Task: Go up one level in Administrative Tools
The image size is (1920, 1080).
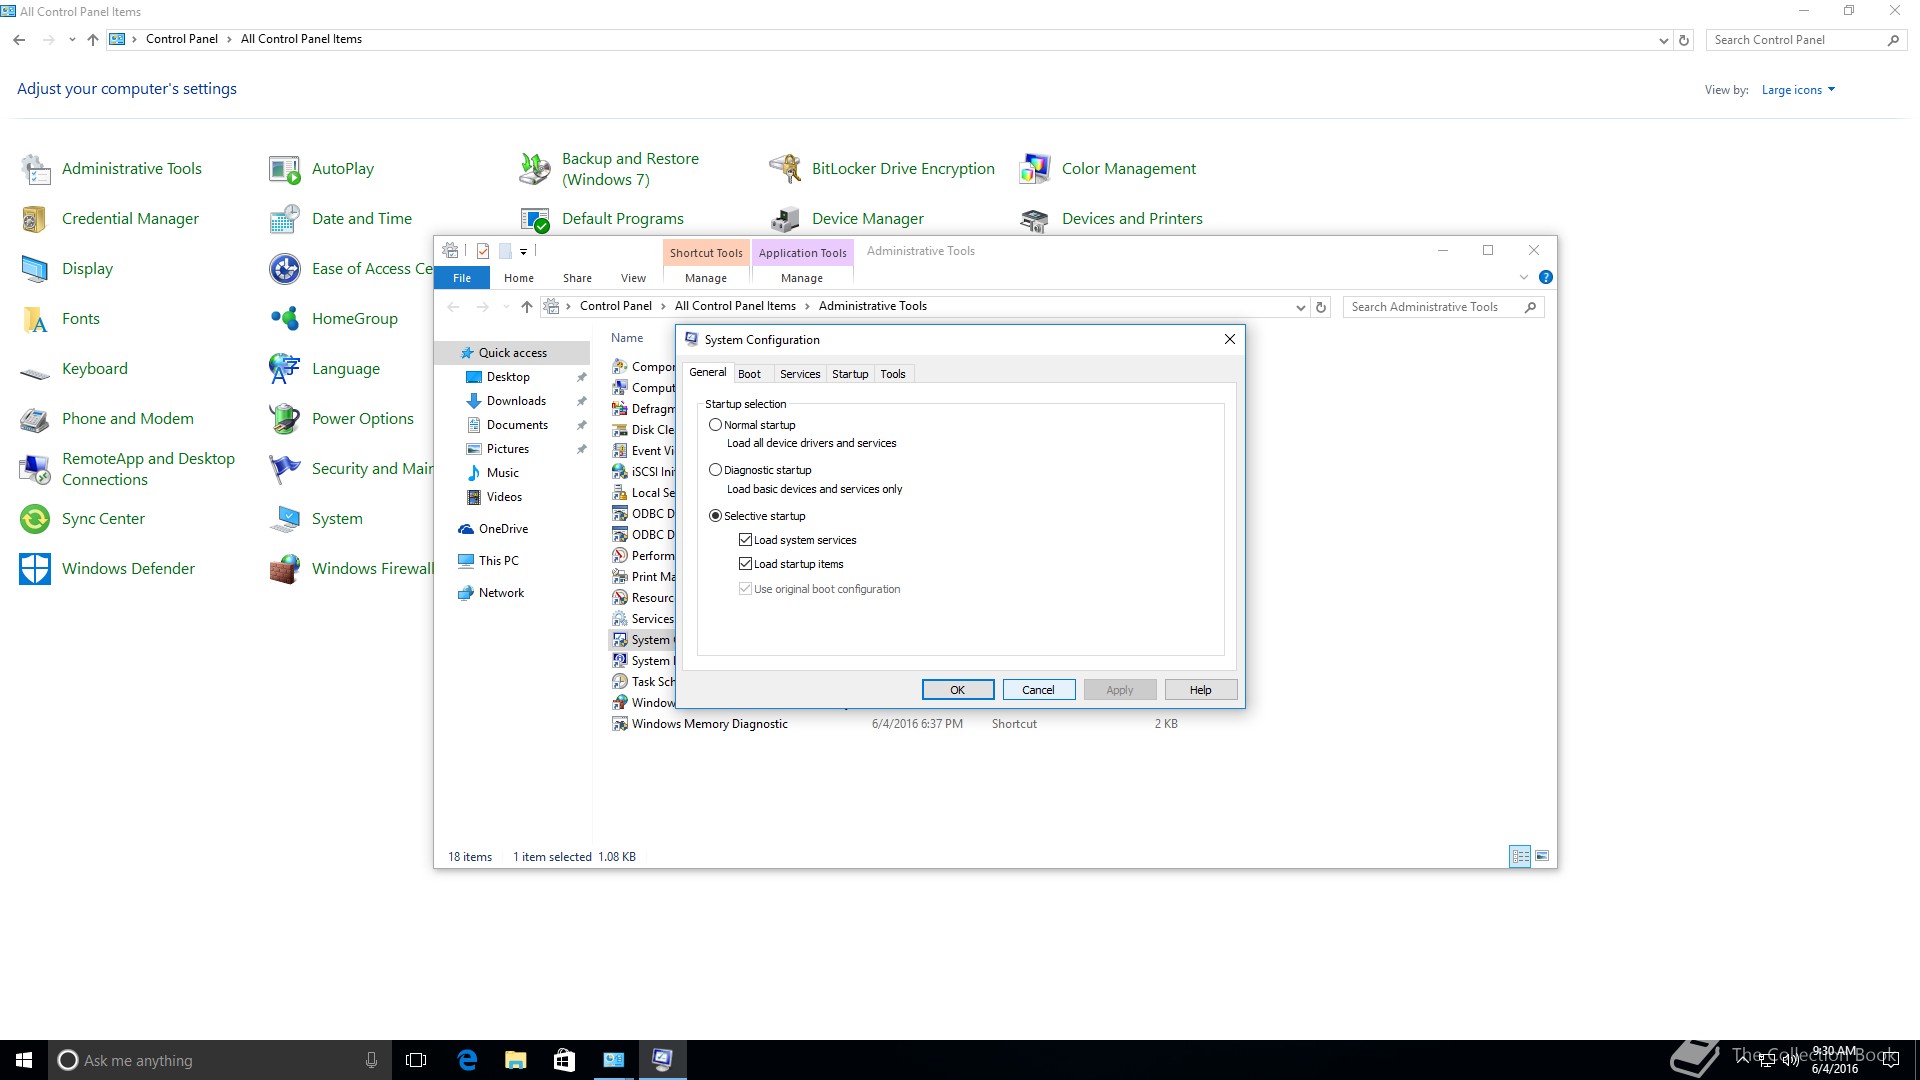Action: click(x=527, y=307)
